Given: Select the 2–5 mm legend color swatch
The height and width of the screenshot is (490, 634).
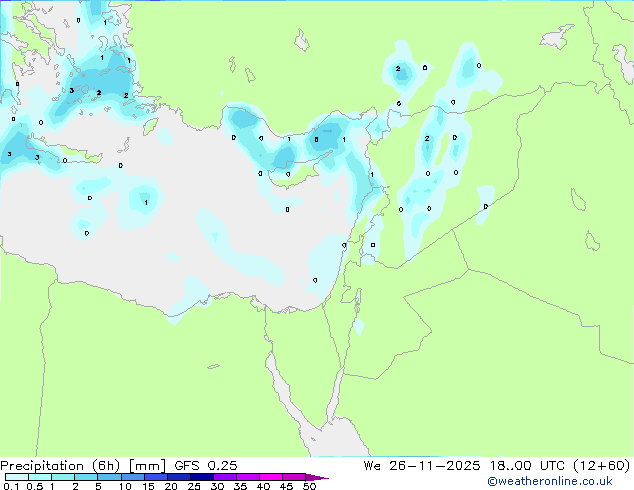Looking at the screenshot, I should click(86, 477).
